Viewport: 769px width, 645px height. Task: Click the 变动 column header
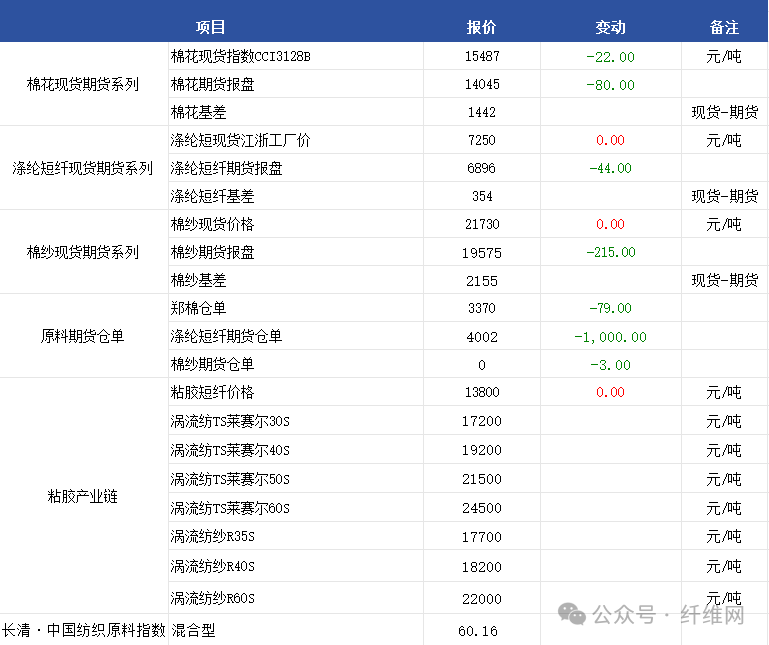pyautogui.click(x=611, y=27)
